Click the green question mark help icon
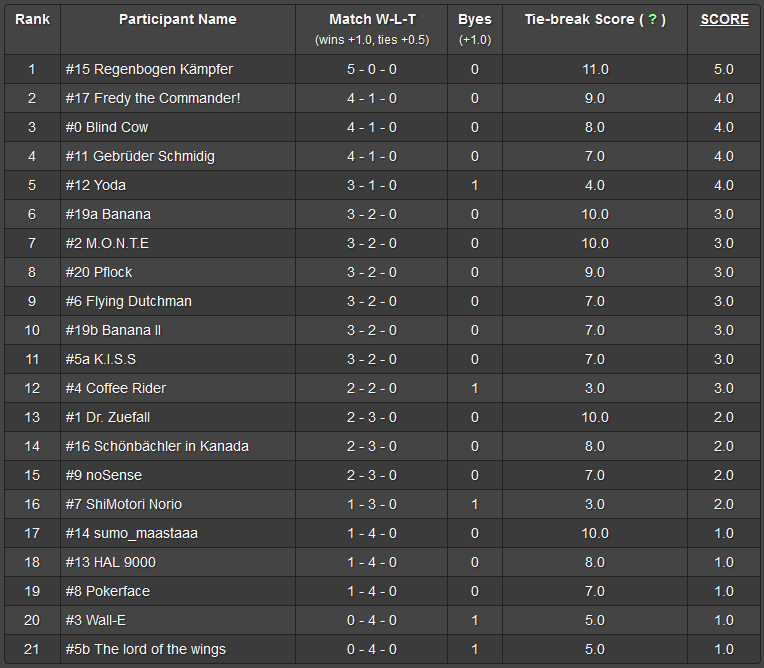 [652, 20]
